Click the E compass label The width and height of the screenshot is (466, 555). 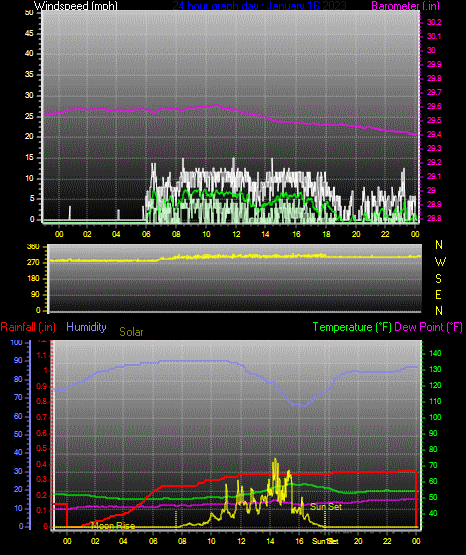pos(438,294)
